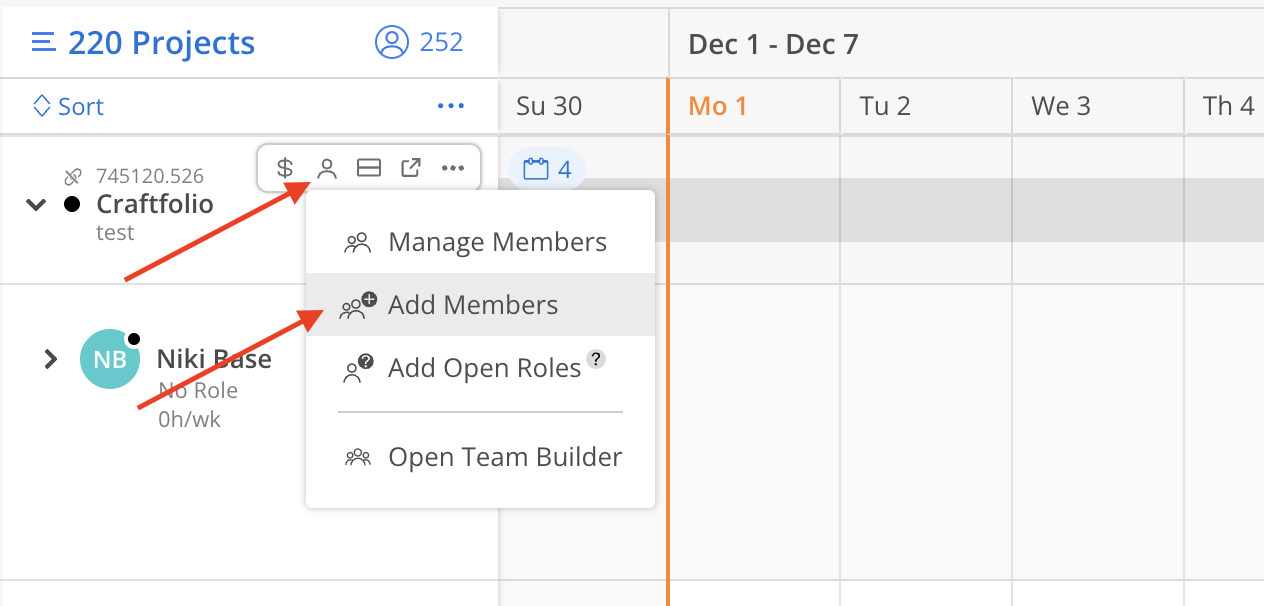
Task: Open Craftfolio project in new window icon
Action: pyautogui.click(x=411, y=168)
